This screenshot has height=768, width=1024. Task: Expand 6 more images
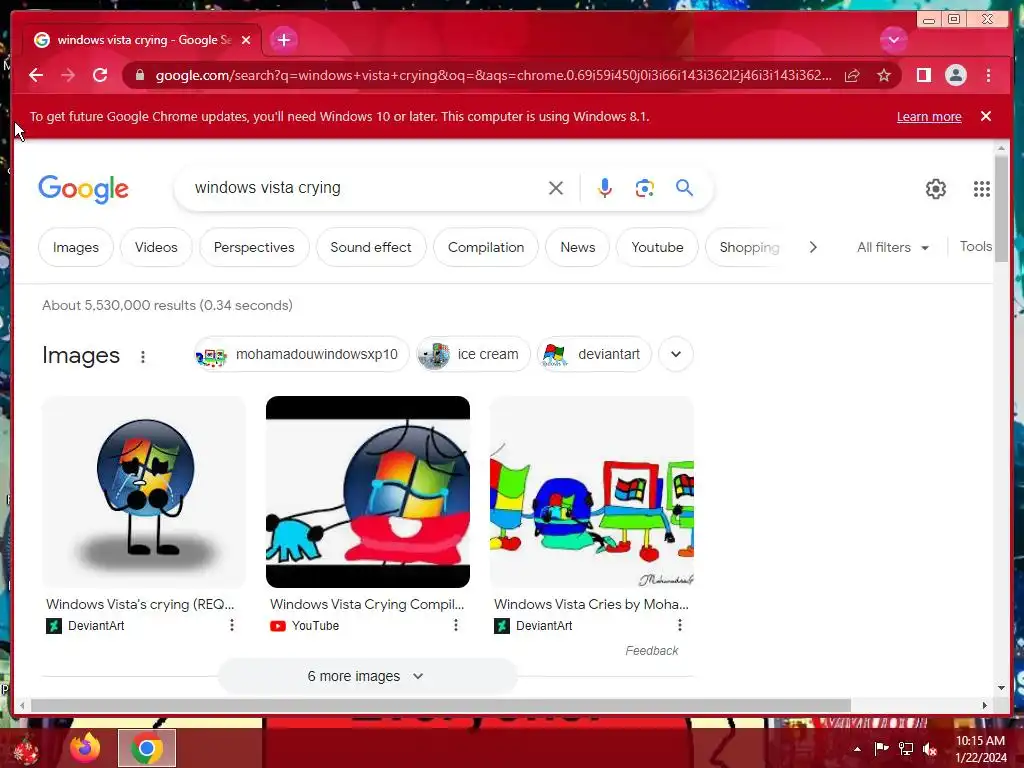[x=367, y=676]
